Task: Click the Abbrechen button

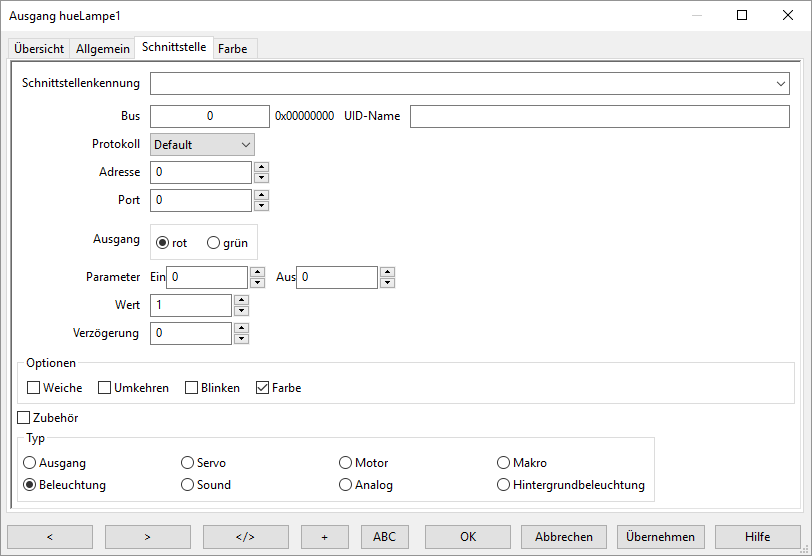Action: 564,537
